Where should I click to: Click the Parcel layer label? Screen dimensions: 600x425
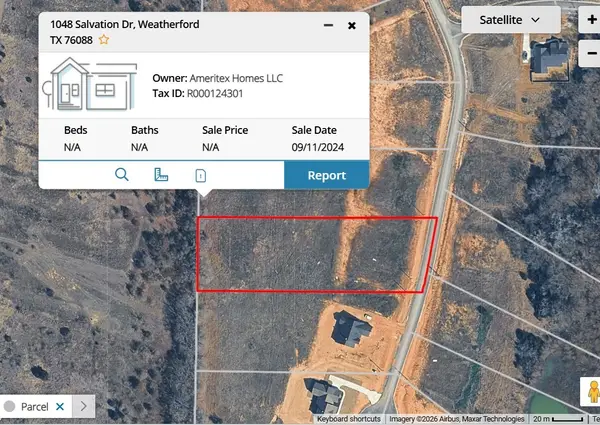[34, 407]
